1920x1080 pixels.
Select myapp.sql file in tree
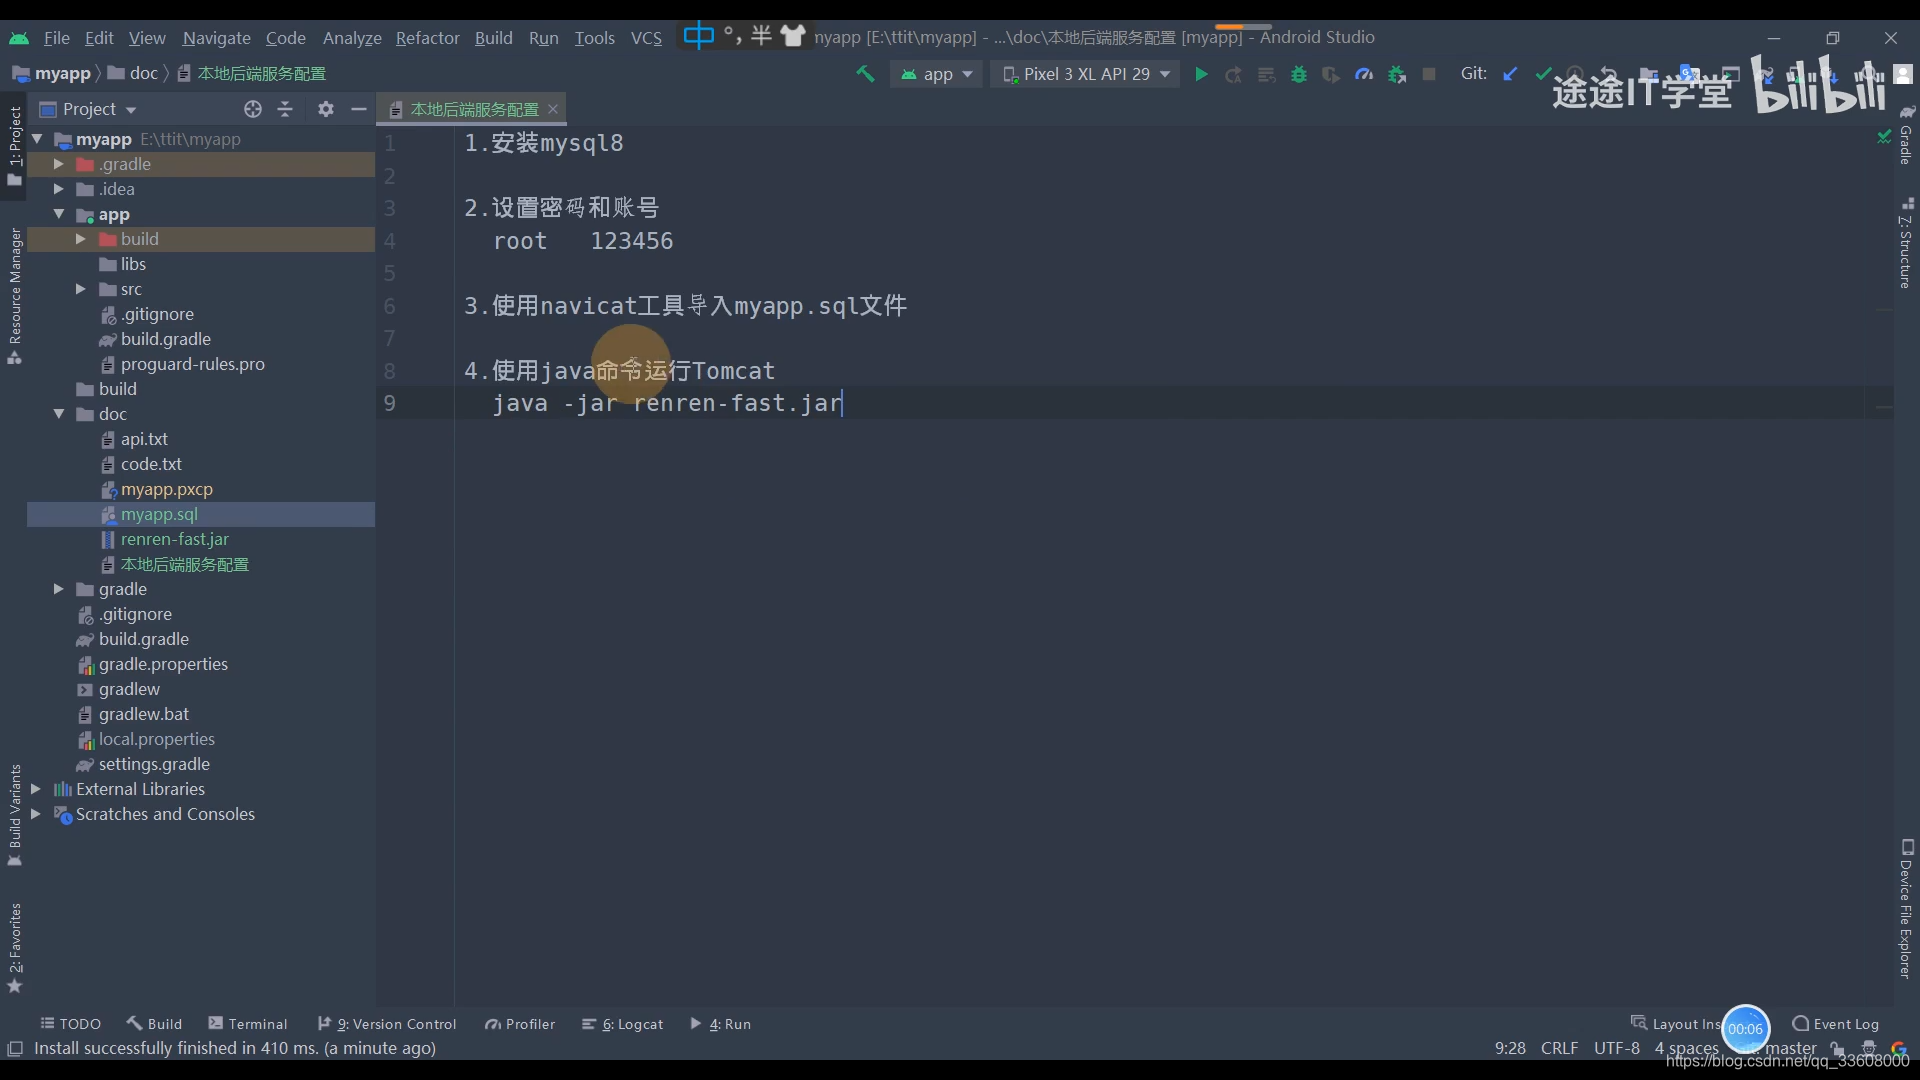159,514
